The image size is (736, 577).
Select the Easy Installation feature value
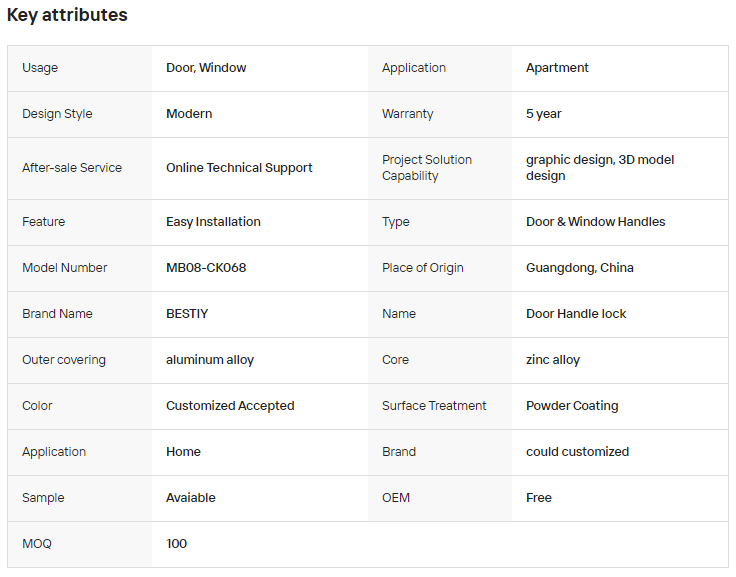(x=213, y=222)
